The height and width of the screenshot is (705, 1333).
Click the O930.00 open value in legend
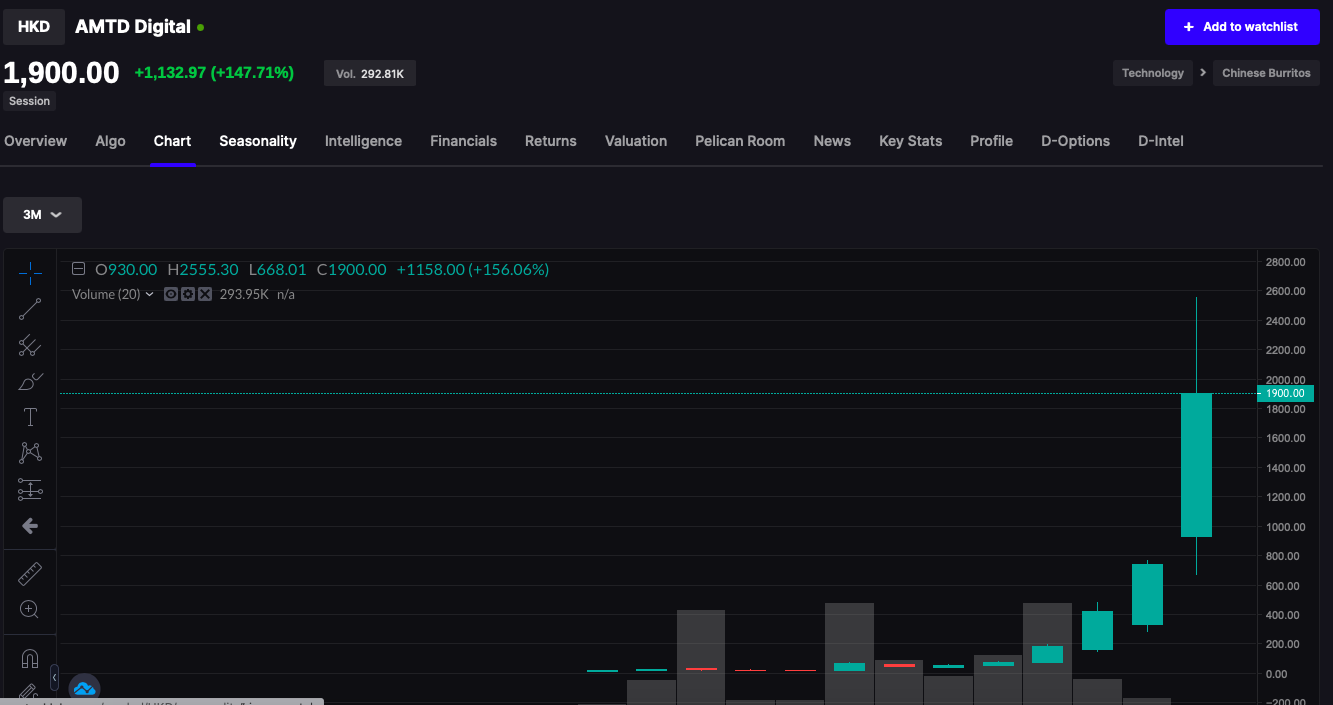click(126, 269)
